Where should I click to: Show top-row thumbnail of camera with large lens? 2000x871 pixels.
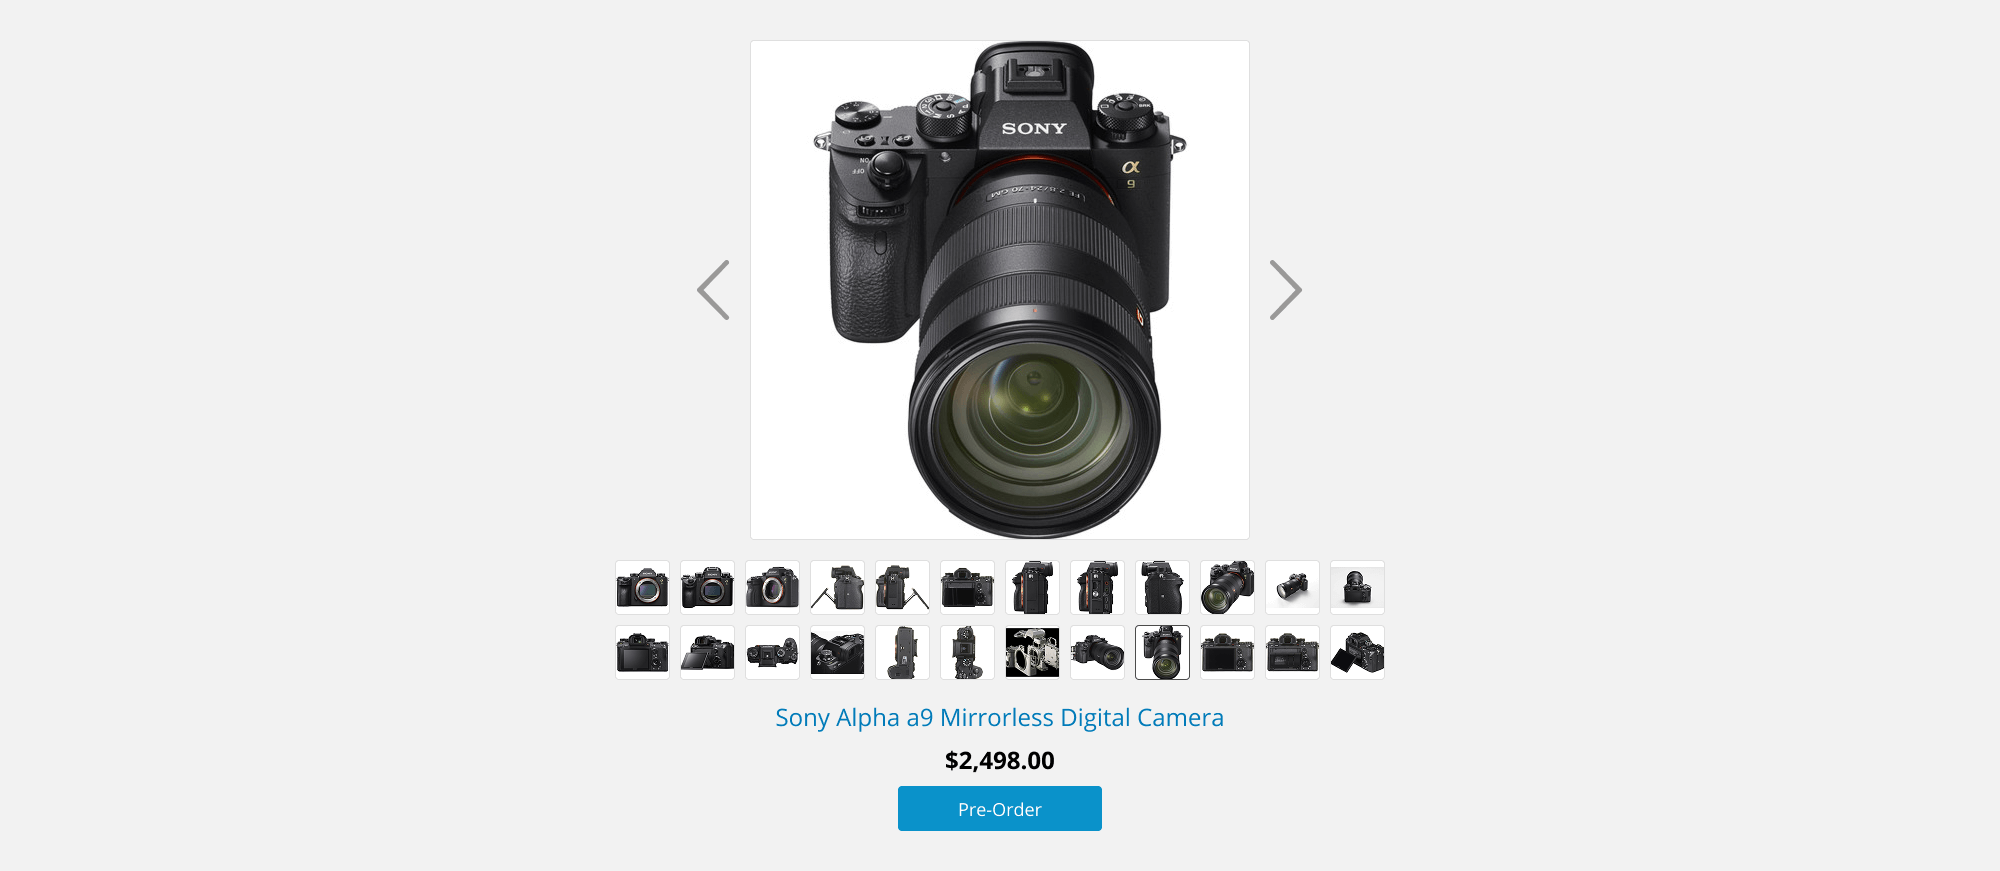pyautogui.click(x=1227, y=587)
